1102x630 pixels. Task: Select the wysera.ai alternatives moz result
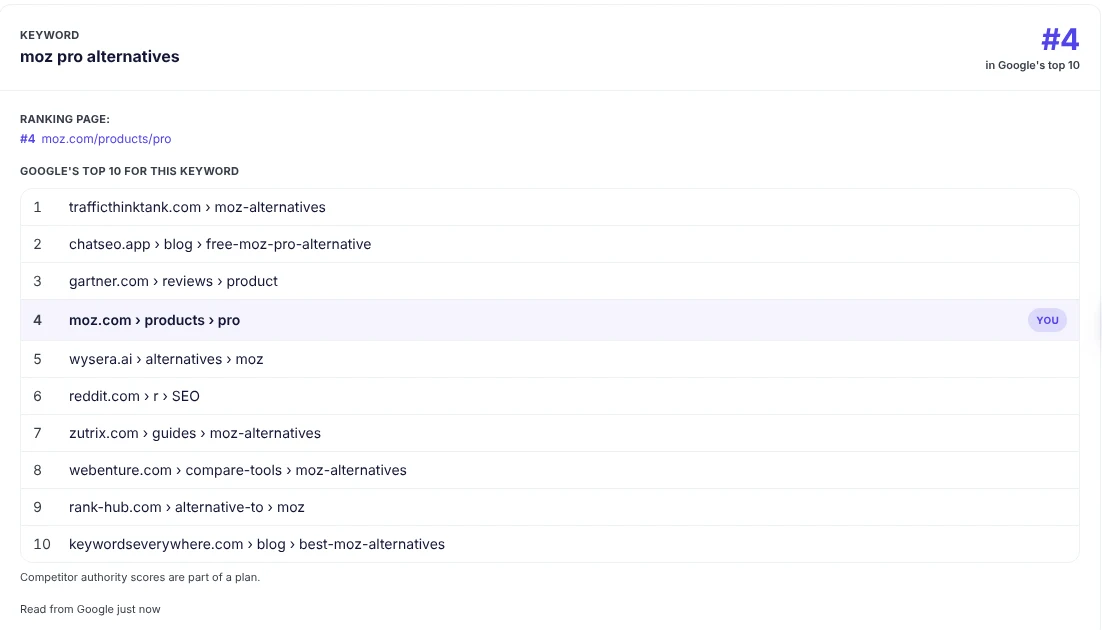(550, 359)
